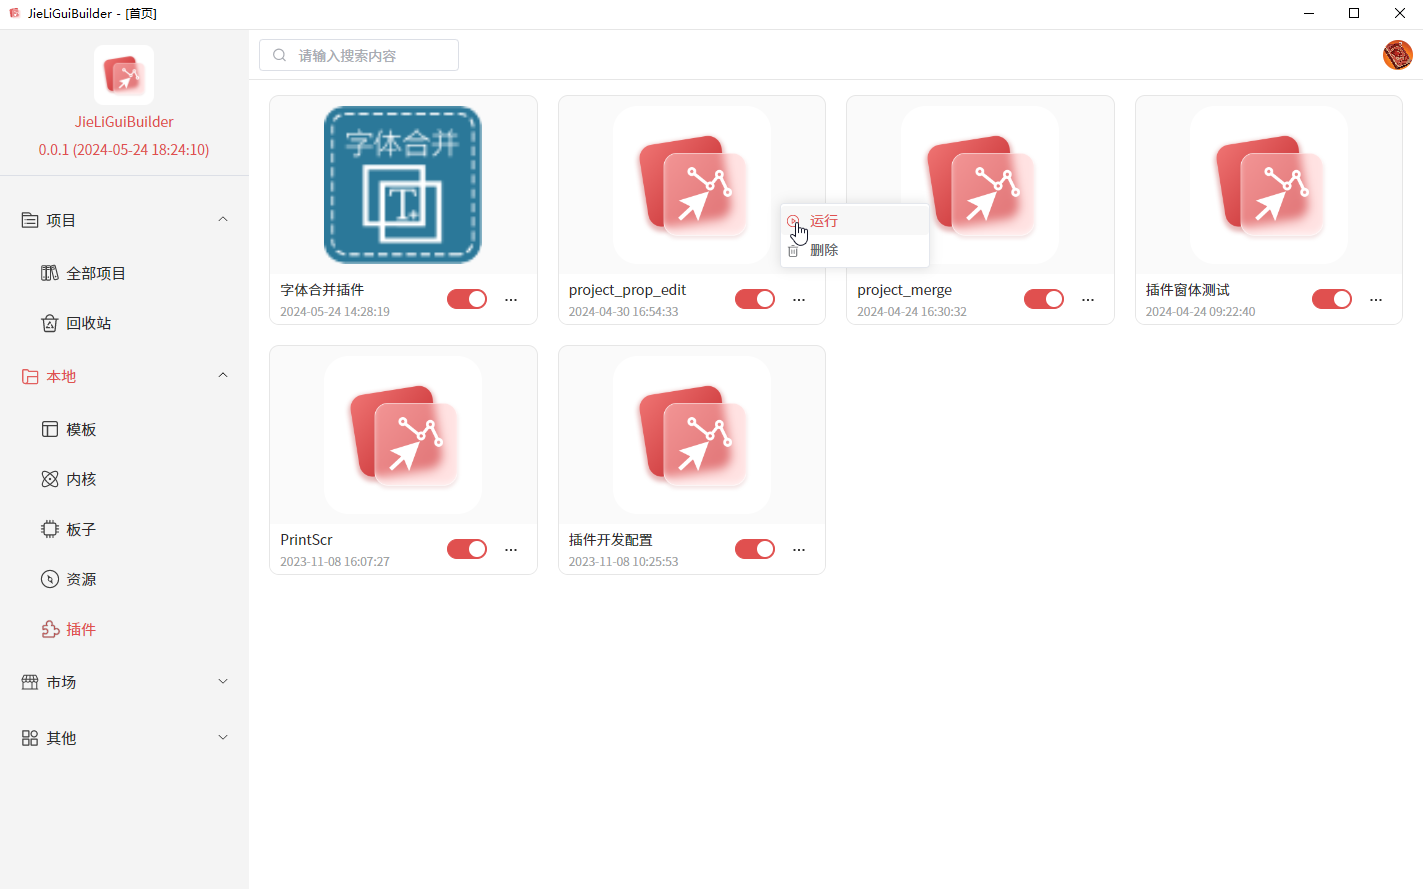
Task: Turn off the PrintScr switch
Action: click(467, 549)
